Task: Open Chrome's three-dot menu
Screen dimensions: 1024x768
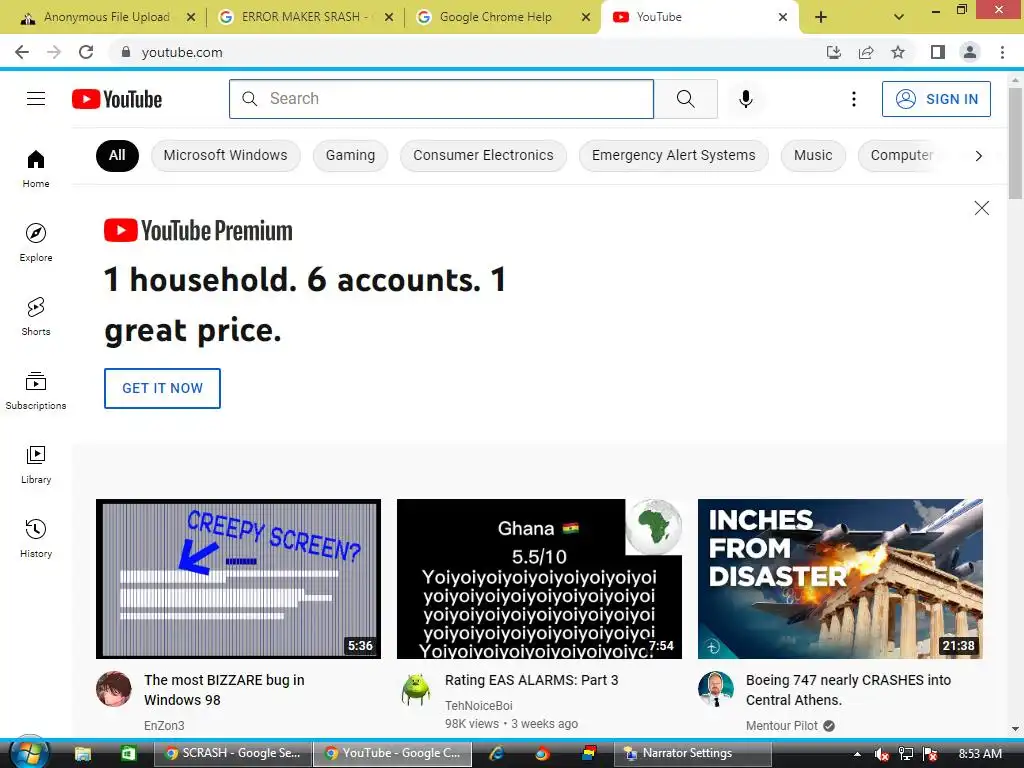Action: pos(1002,52)
